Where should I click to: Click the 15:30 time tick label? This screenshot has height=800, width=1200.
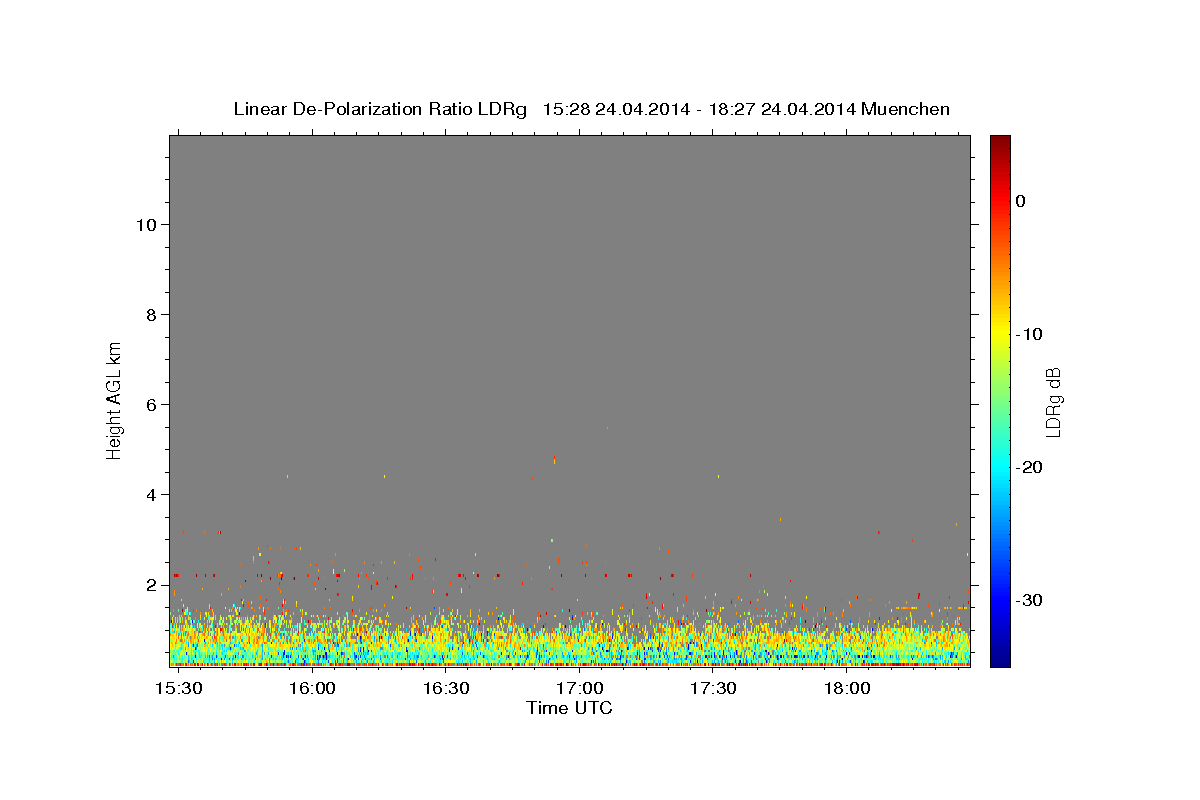(180, 689)
